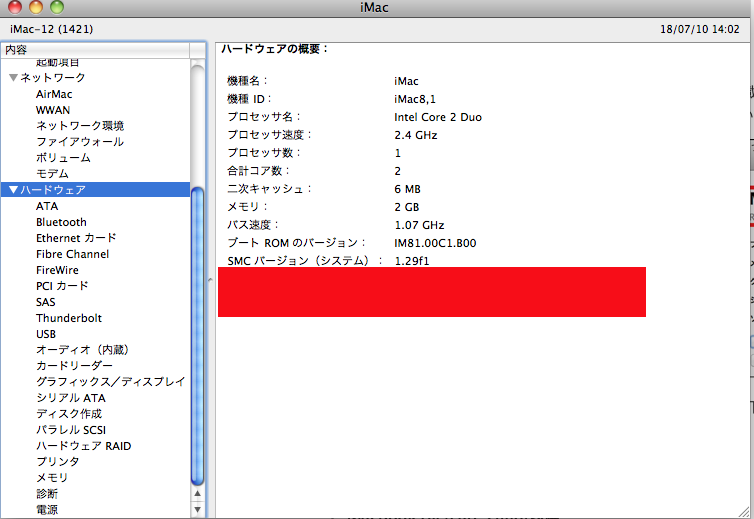Select Fibre Channel entry

(x=73, y=253)
